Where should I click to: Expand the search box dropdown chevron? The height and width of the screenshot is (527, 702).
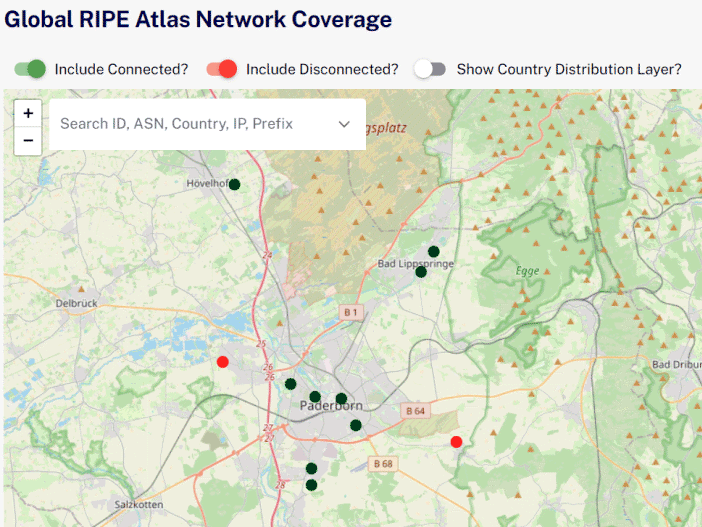[x=344, y=124]
